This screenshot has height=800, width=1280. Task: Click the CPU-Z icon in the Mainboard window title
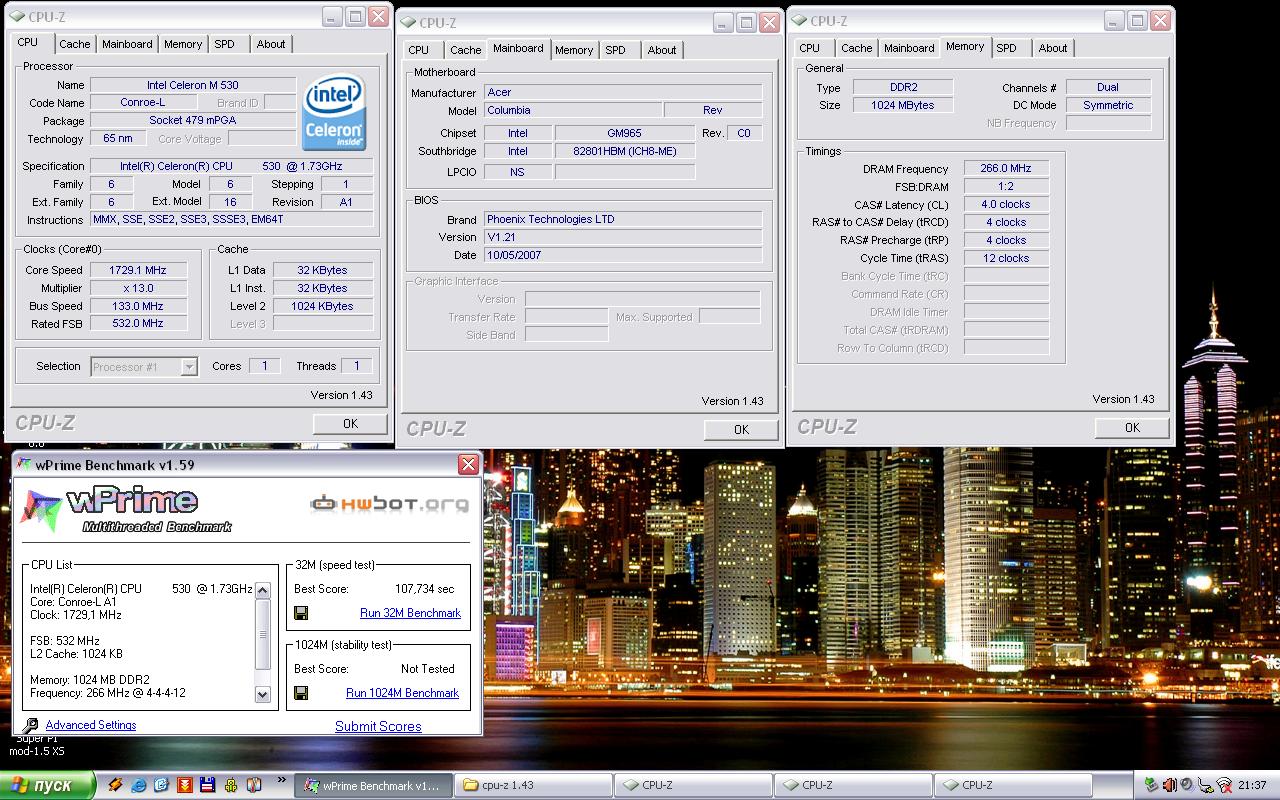408,22
